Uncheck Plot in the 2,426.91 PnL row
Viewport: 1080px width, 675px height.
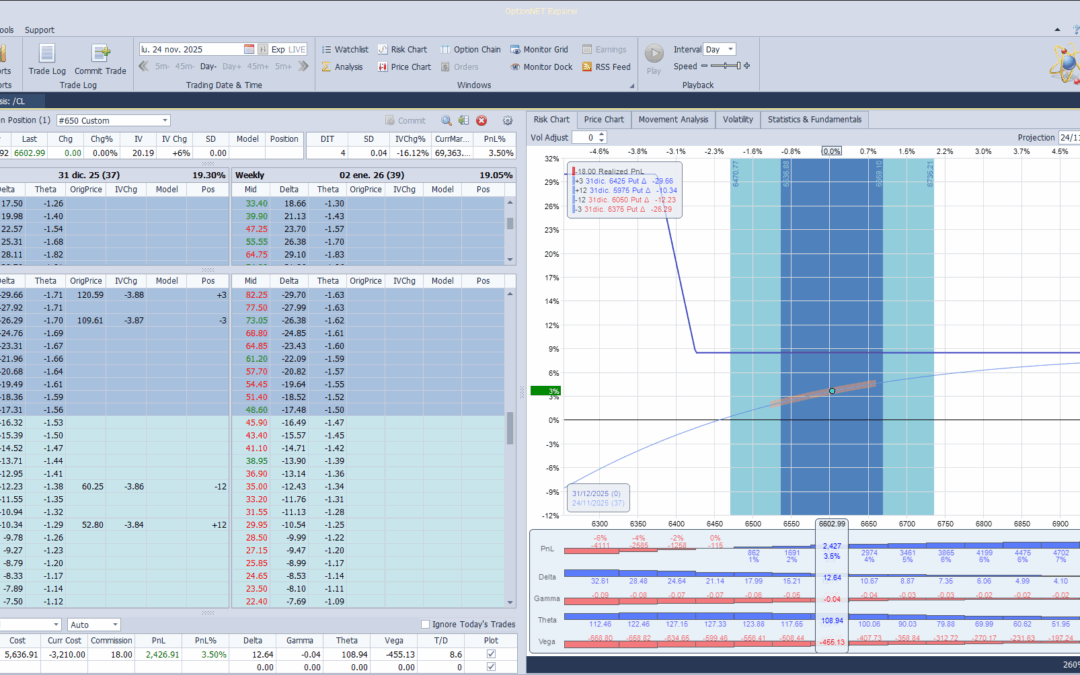pos(491,654)
